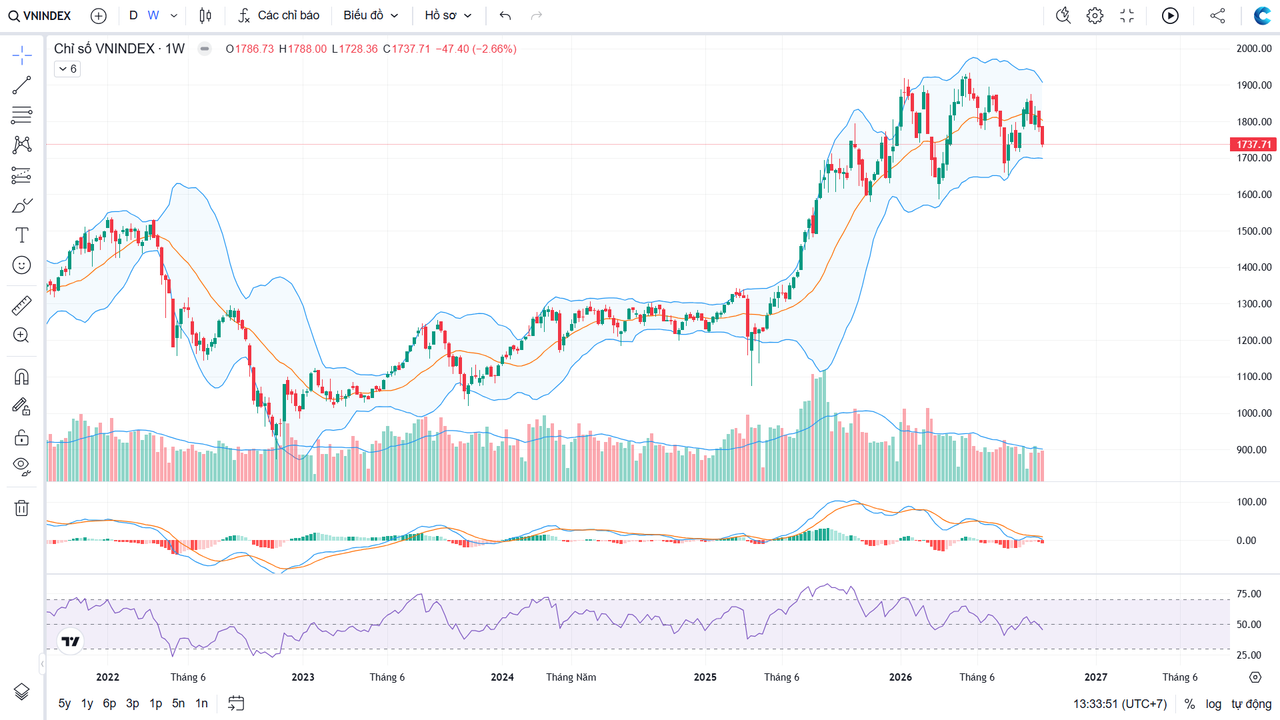Open the Các chỉ báo indicators menu
The image size is (1280, 720).
(278, 16)
